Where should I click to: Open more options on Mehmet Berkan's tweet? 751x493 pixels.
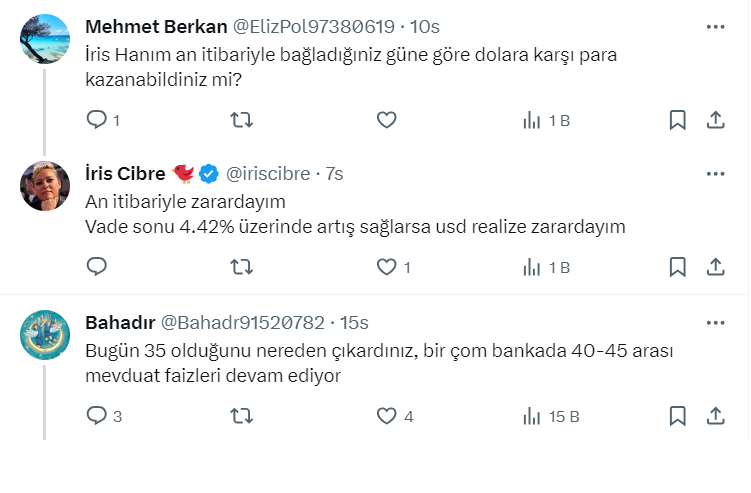tap(715, 27)
